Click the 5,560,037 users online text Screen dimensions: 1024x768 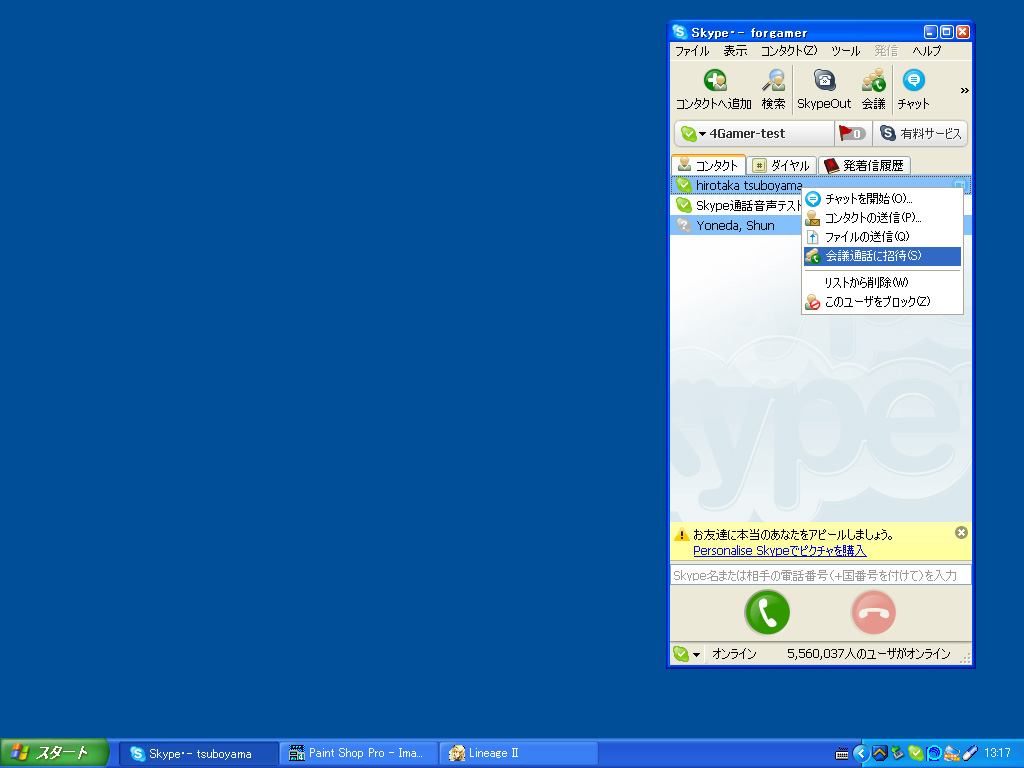[x=869, y=654]
